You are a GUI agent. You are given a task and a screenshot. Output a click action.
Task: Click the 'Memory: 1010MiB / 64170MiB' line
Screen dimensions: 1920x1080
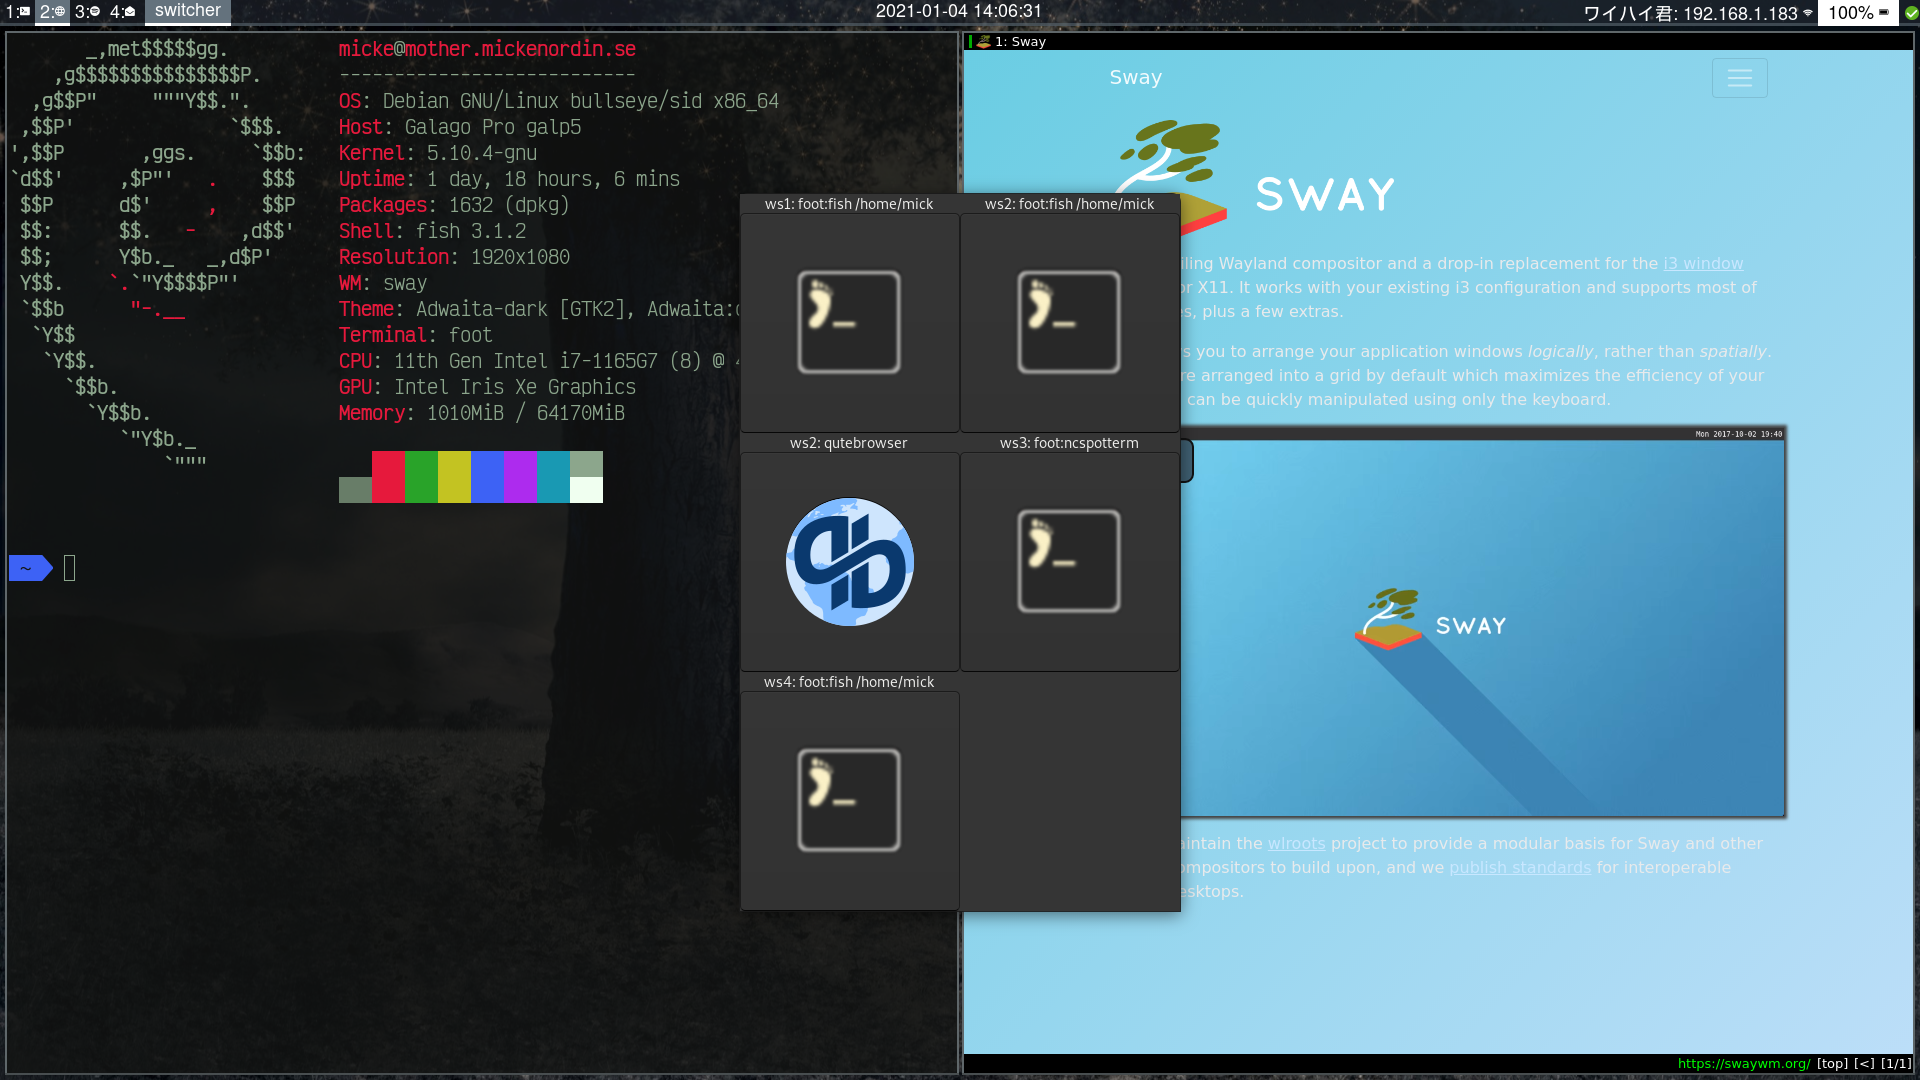point(481,413)
